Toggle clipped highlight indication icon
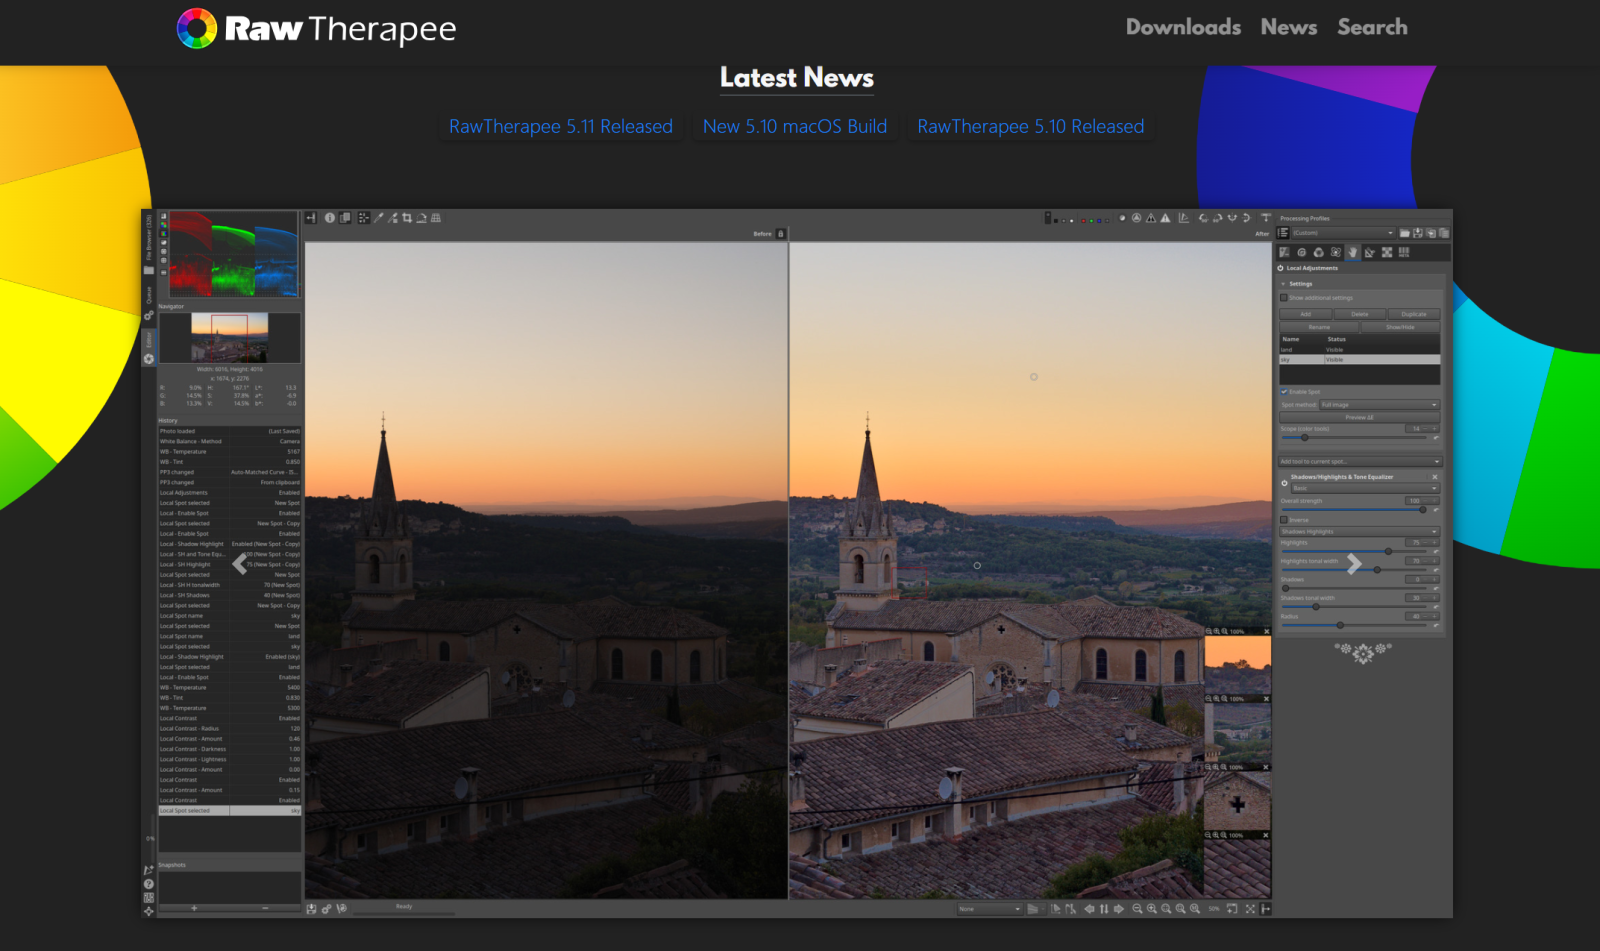Viewport: 1600px width, 951px height. [1165, 218]
